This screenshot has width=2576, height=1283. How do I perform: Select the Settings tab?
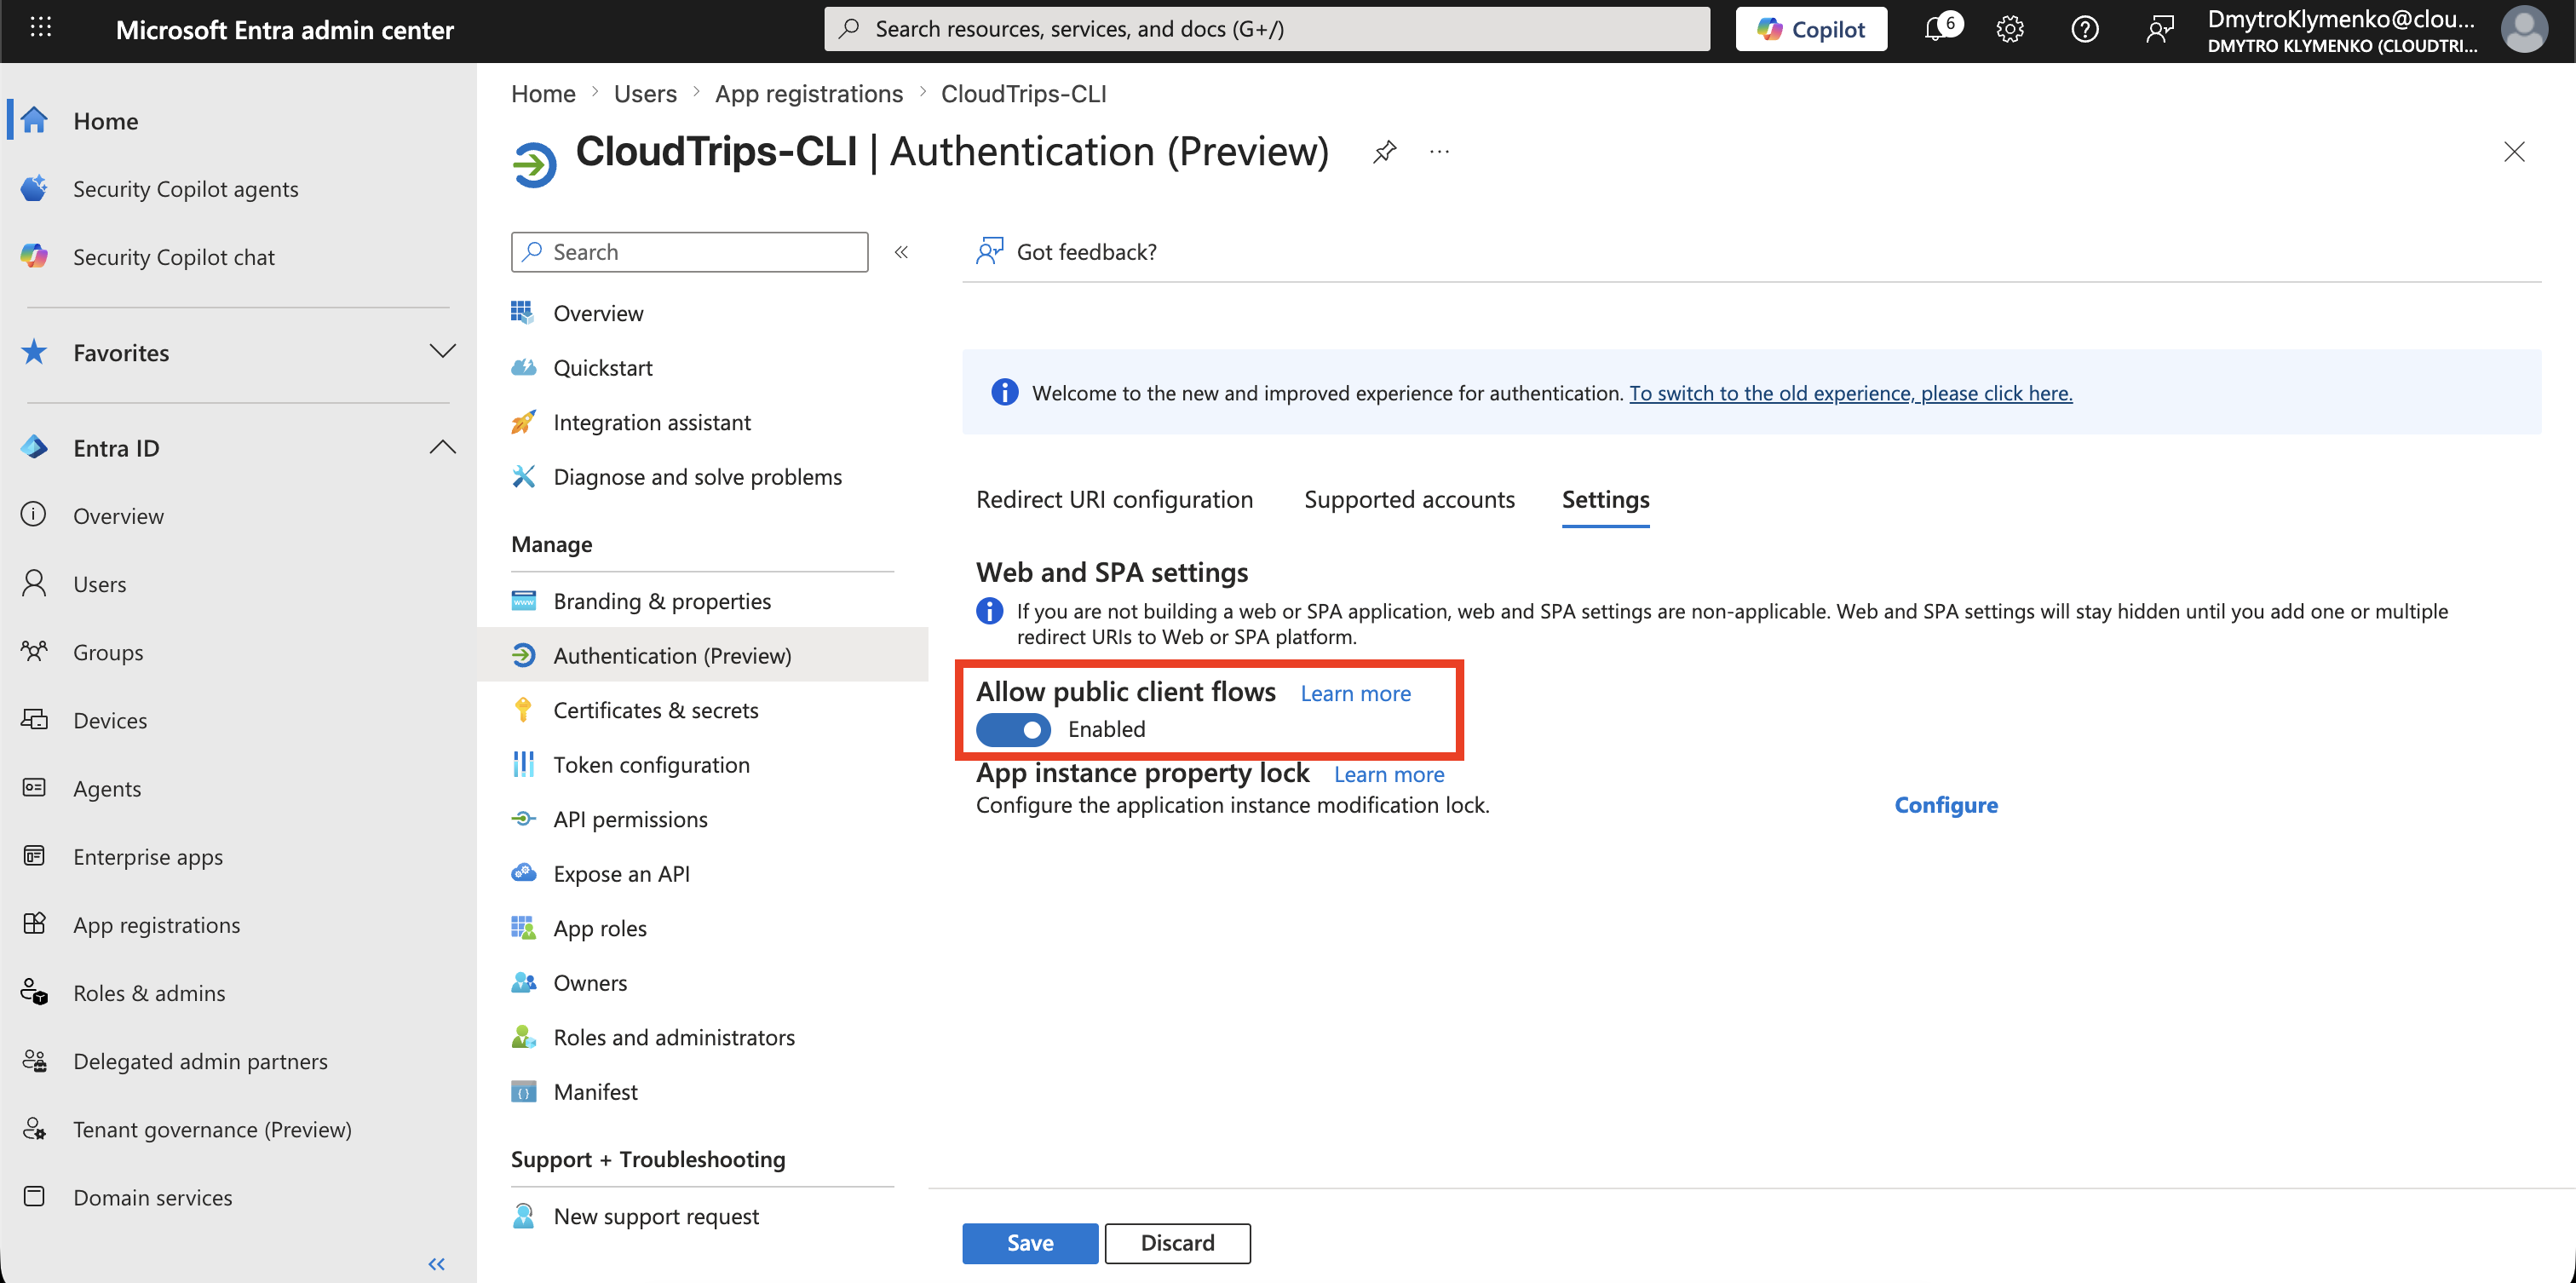[1605, 499]
